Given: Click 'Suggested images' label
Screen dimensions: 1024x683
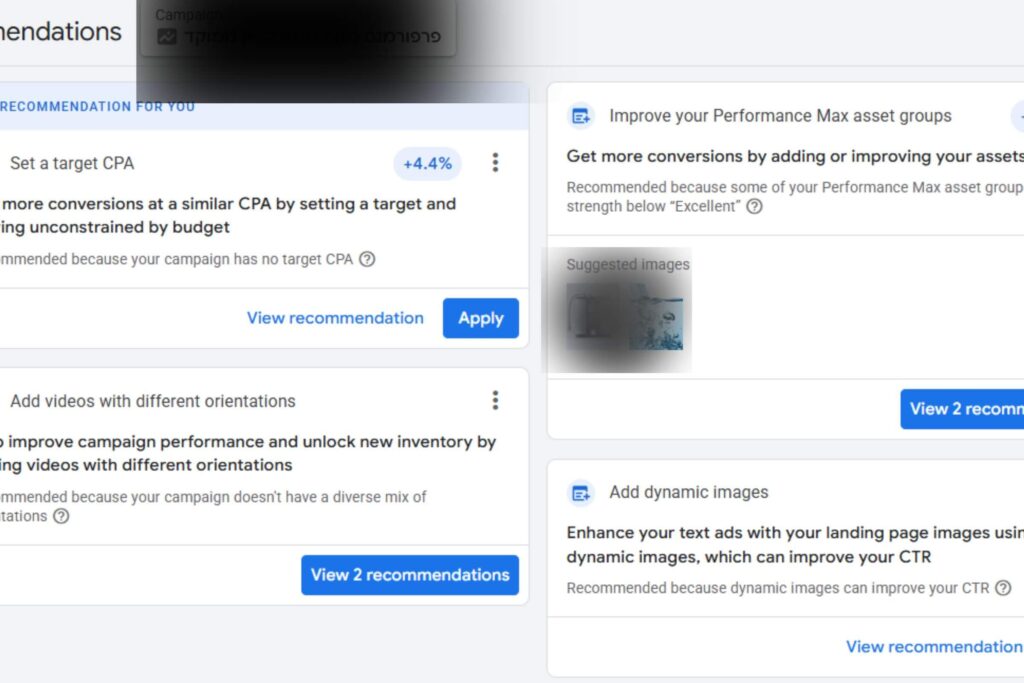Looking at the screenshot, I should [628, 264].
